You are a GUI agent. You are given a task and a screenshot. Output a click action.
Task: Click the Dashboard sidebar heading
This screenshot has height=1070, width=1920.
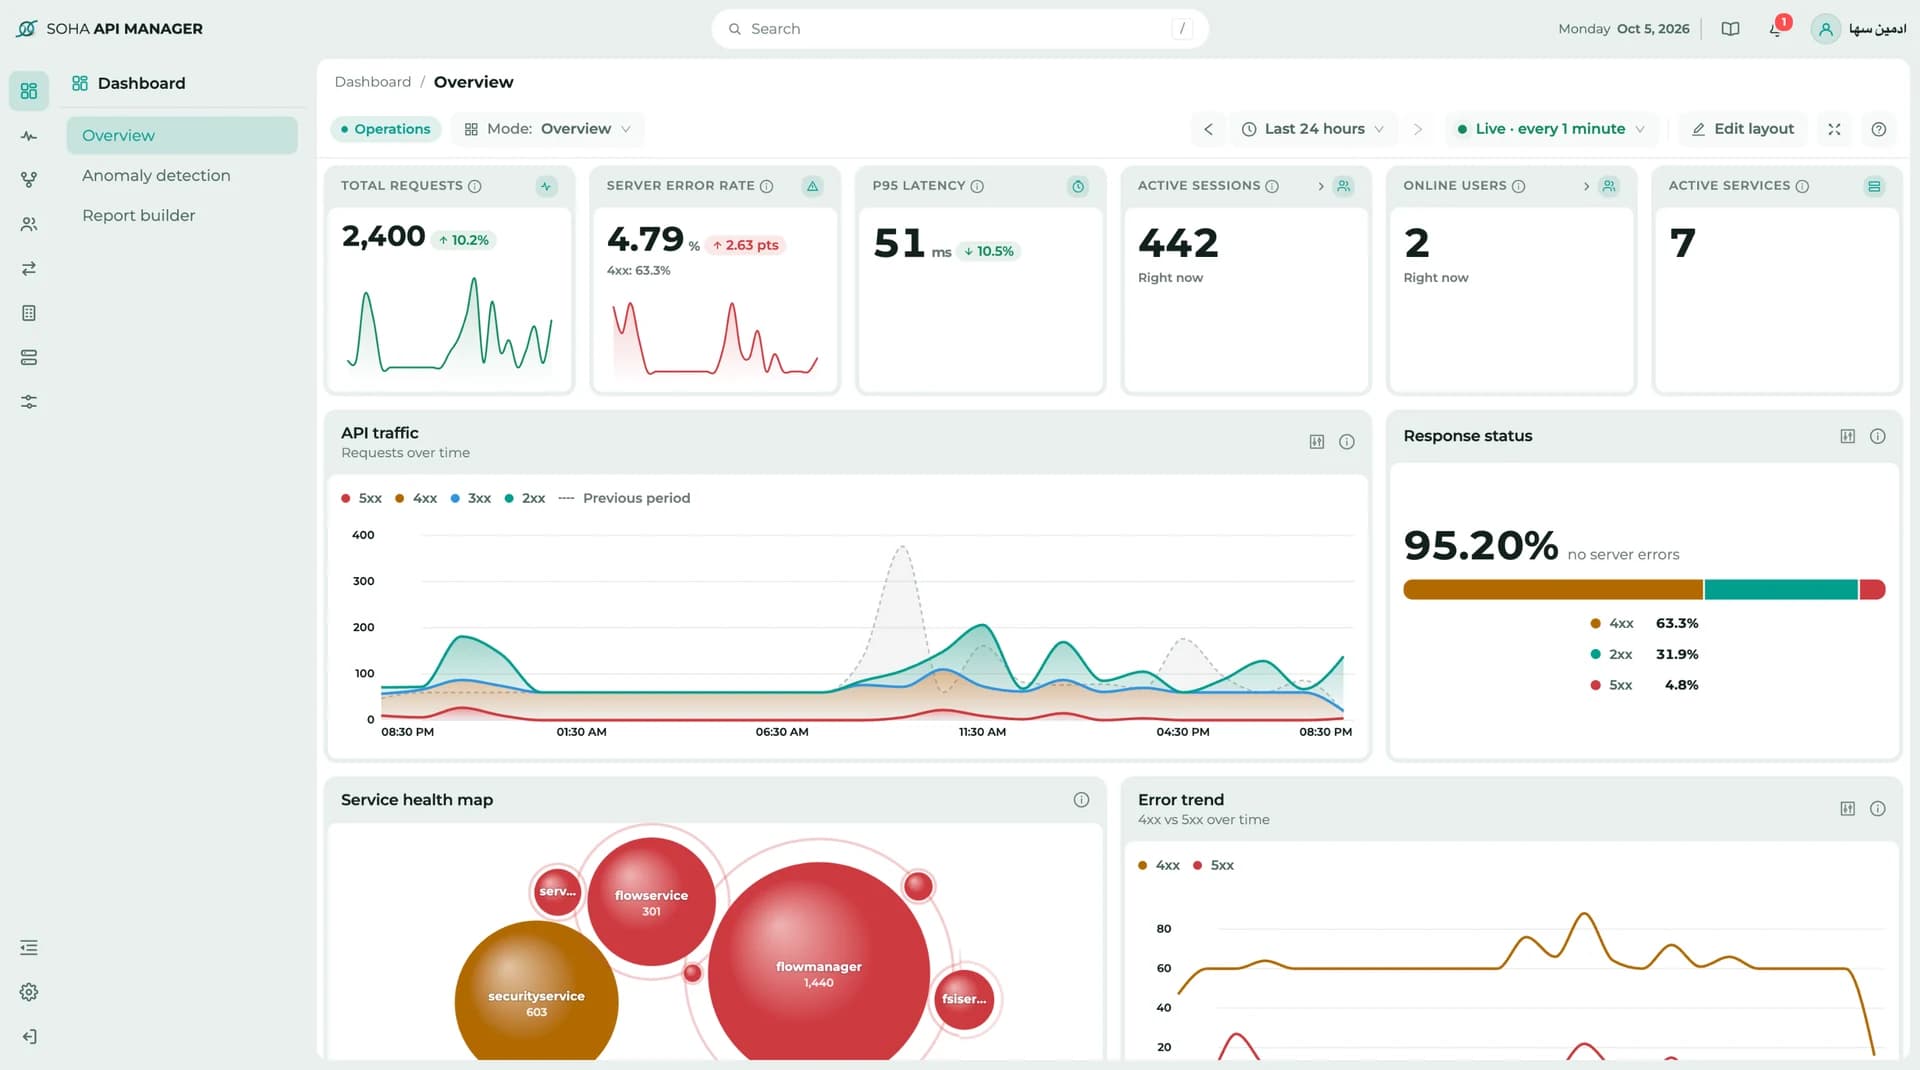(129, 83)
